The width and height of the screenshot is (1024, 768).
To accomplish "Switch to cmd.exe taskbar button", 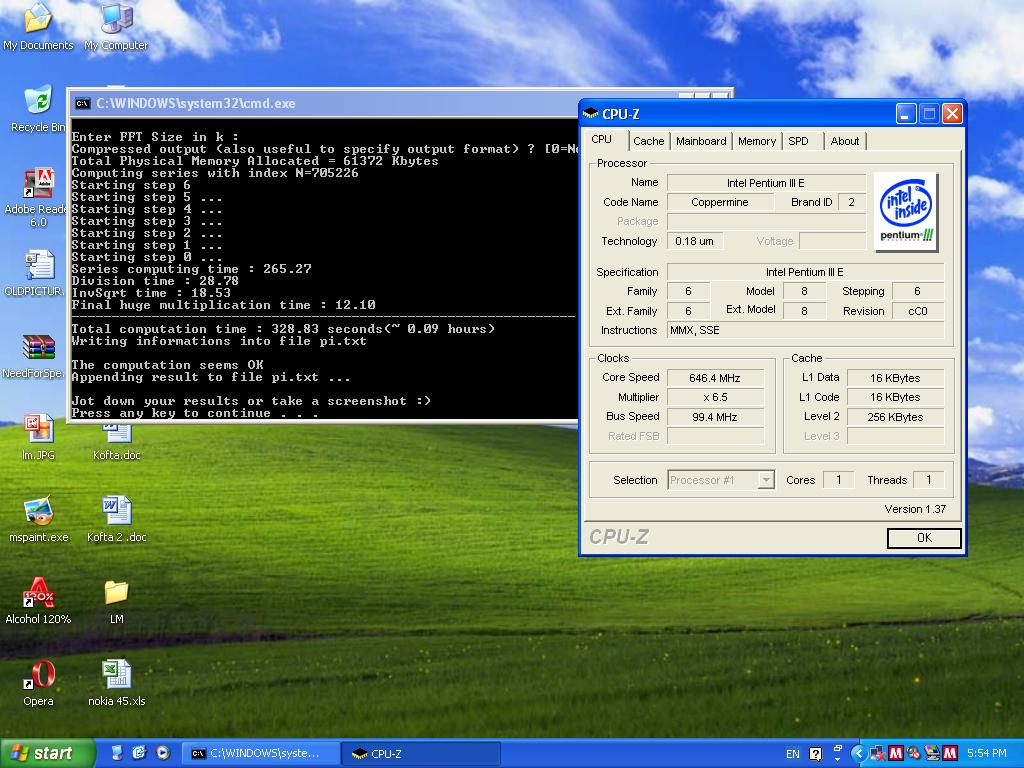I will point(260,754).
